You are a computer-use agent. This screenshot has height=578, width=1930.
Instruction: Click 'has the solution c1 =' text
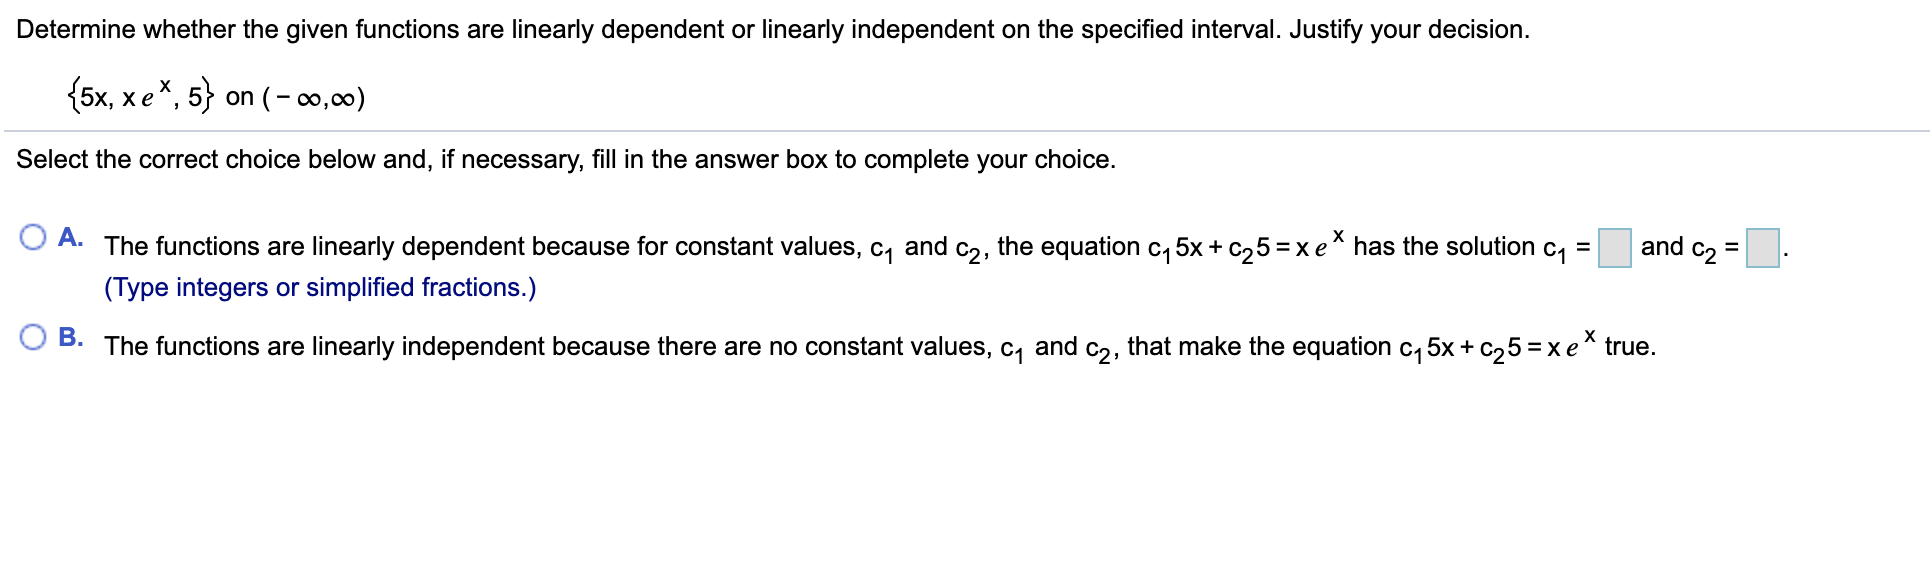point(1472,248)
